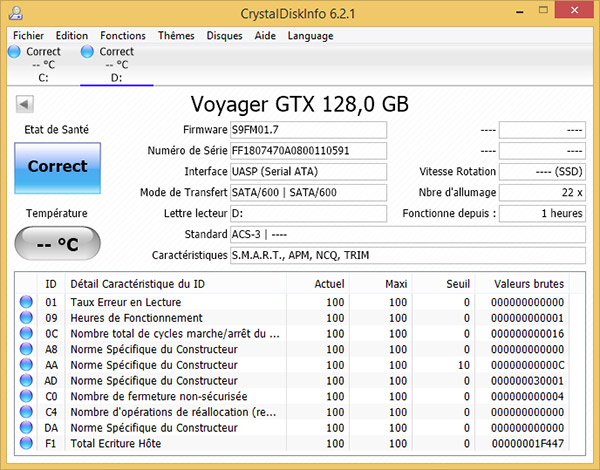The image size is (600, 470).
Task: Click the Caractéristiques field S.M.A.R.T., APM, NCQ, TRIM
Action: coord(408,255)
